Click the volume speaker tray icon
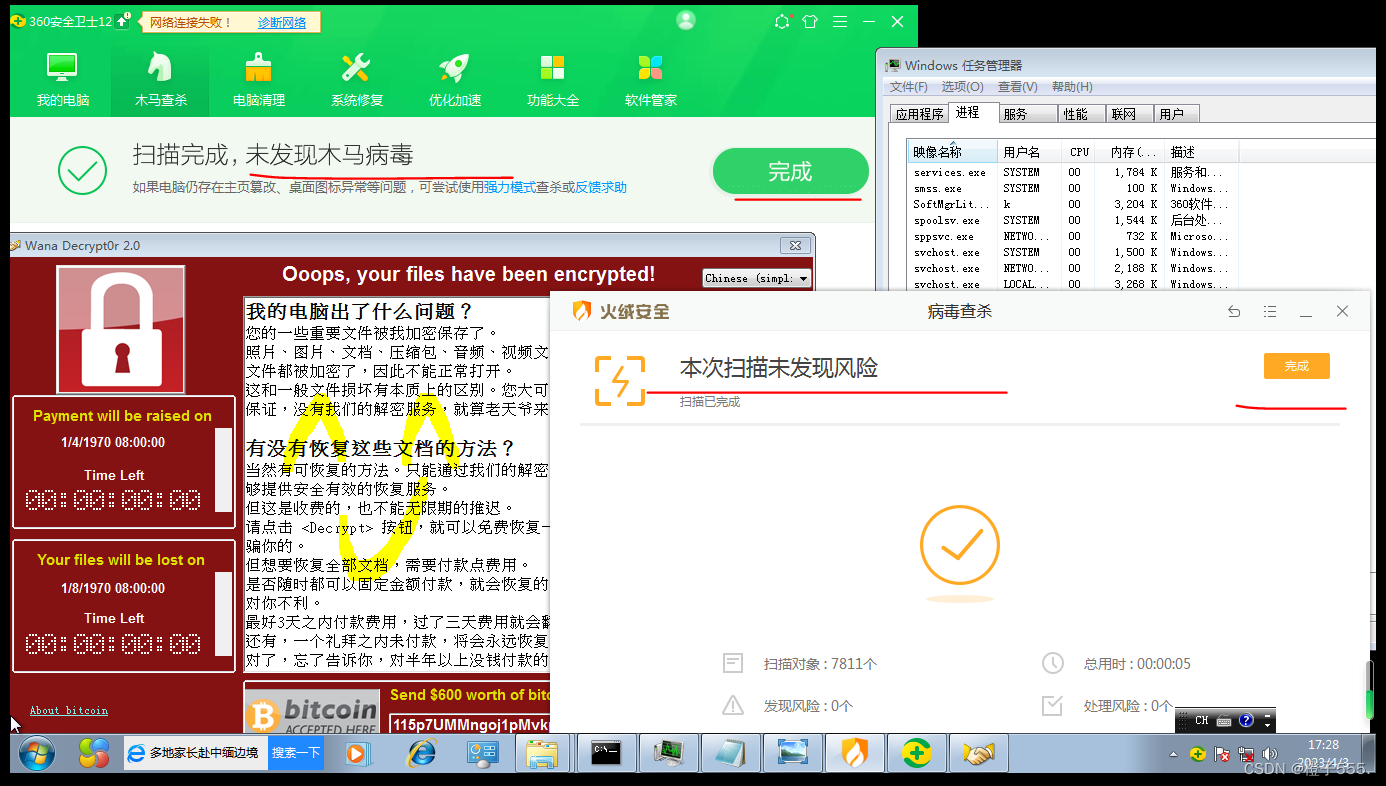Viewport: 1386px width, 786px height. 1270,754
